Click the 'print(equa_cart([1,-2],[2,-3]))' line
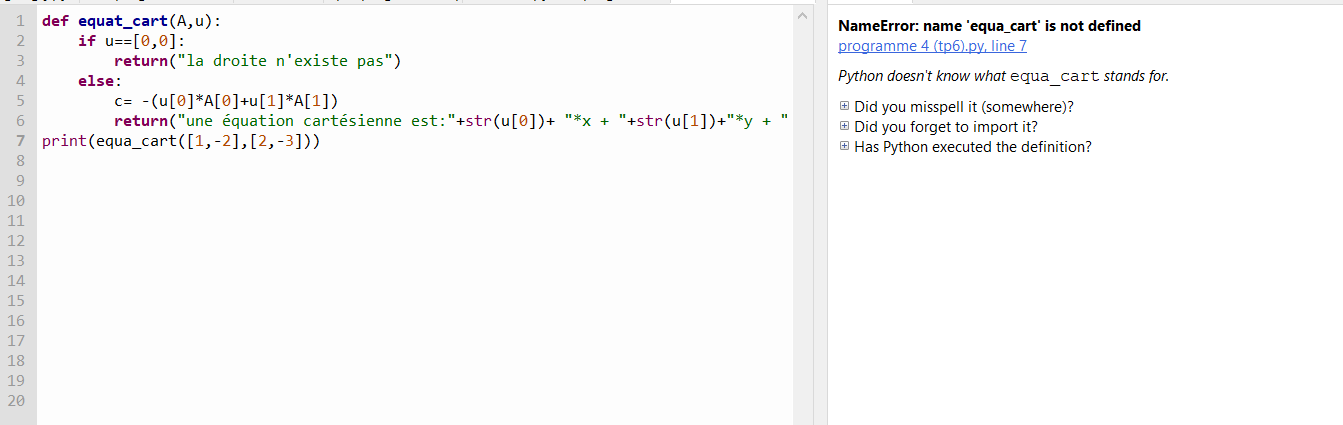Viewport: 1343px width, 425px height. (181, 141)
